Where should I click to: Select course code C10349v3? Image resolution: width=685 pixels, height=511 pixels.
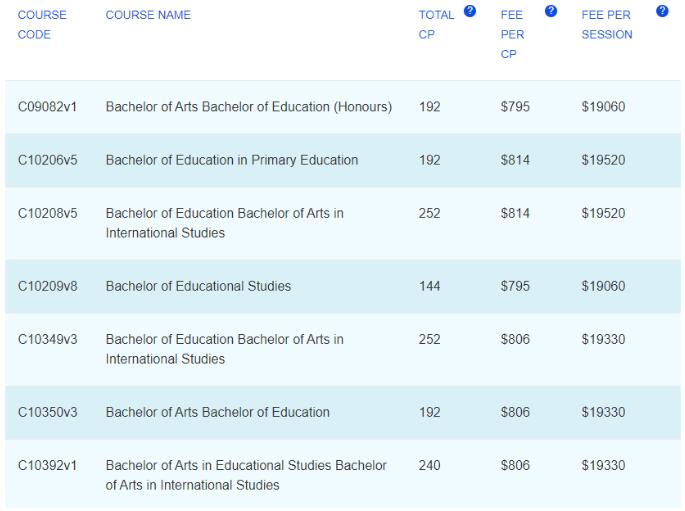click(47, 340)
